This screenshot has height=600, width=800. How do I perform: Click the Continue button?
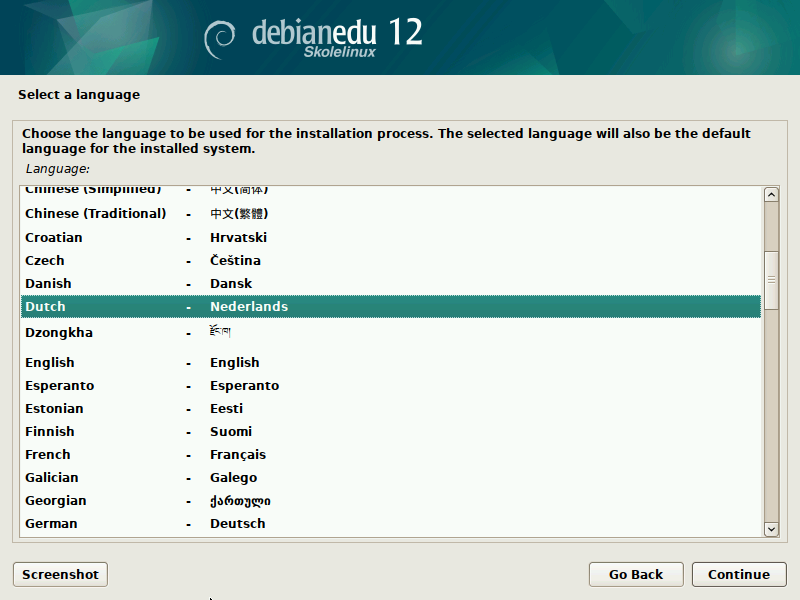tap(739, 574)
